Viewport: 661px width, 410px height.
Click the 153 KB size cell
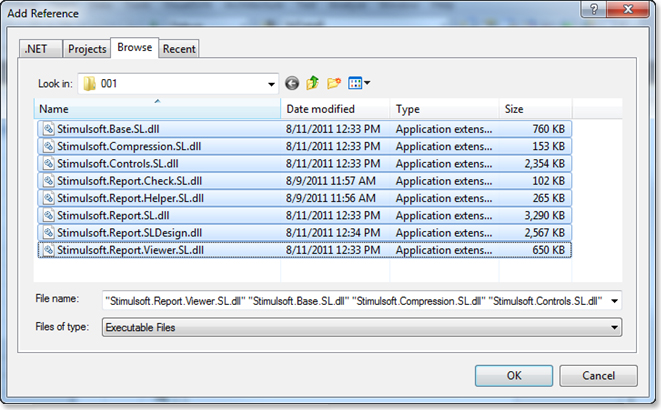point(548,146)
